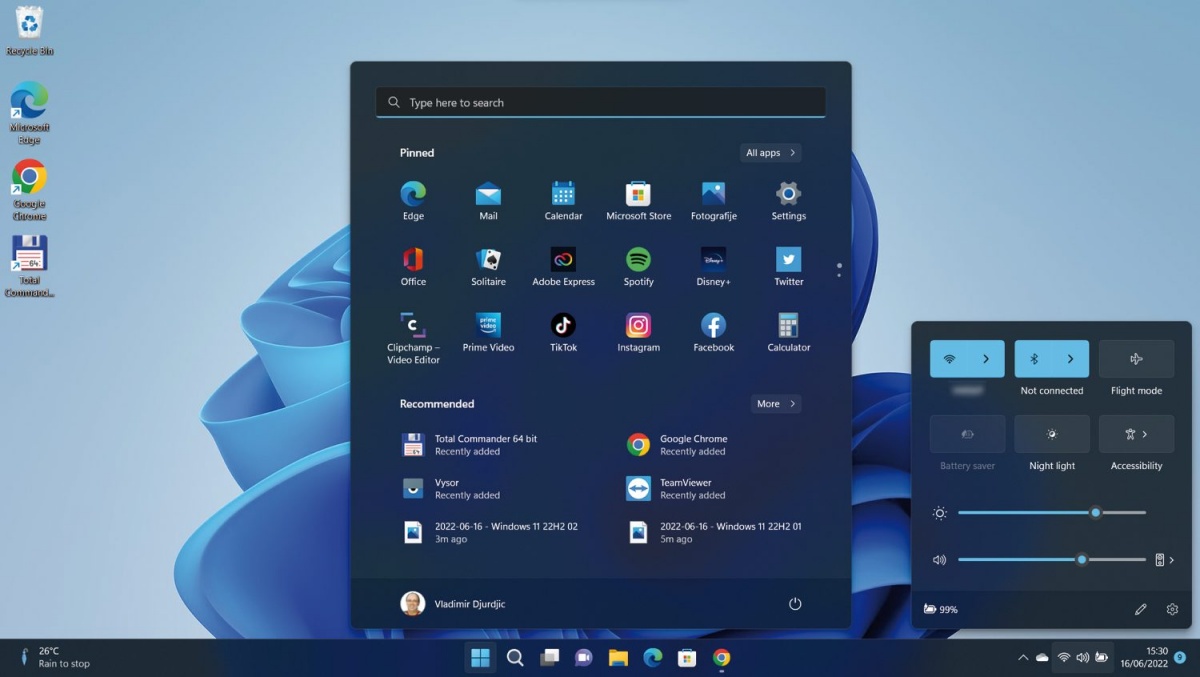Open Settings from pinned apps
This screenshot has height=677, width=1200.
(788, 201)
